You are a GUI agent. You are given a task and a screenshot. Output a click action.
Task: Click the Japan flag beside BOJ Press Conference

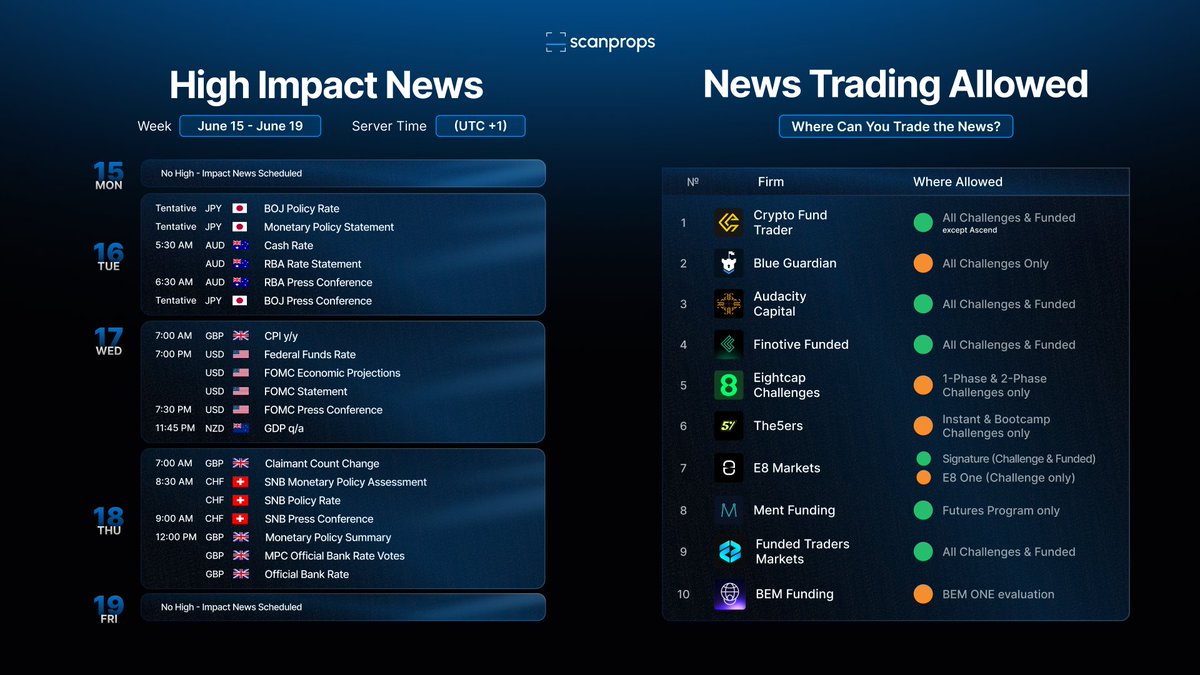[x=240, y=301]
